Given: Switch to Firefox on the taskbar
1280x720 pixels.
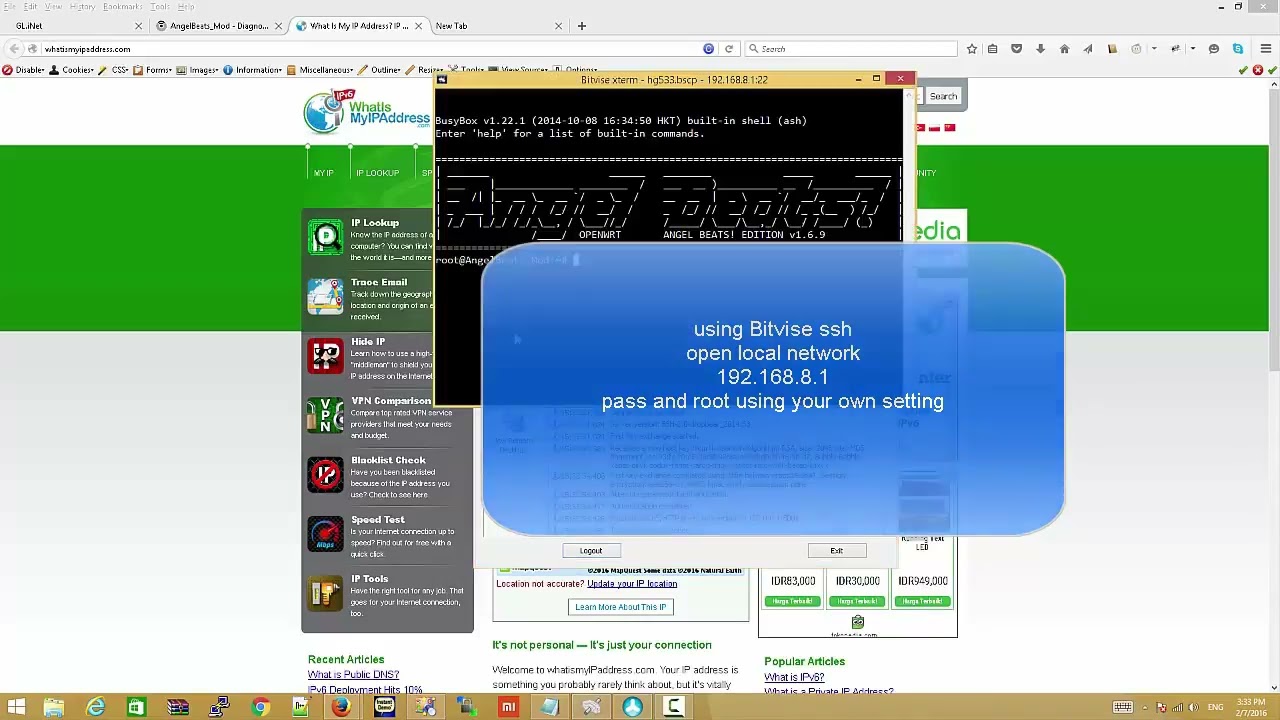Looking at the screenshot, I should [x=341, y=707].
